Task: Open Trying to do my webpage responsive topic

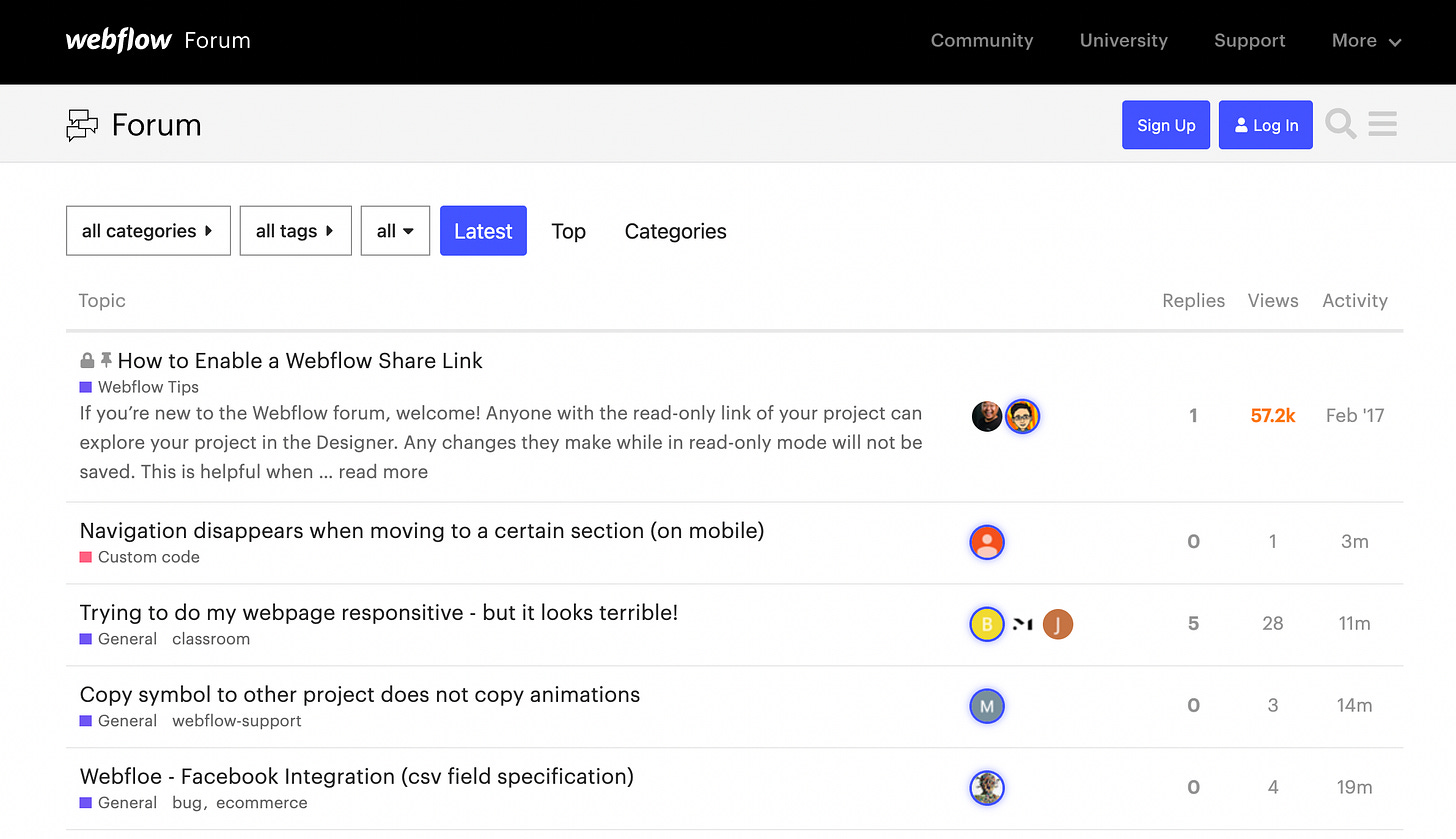Action: coord(379,613)
